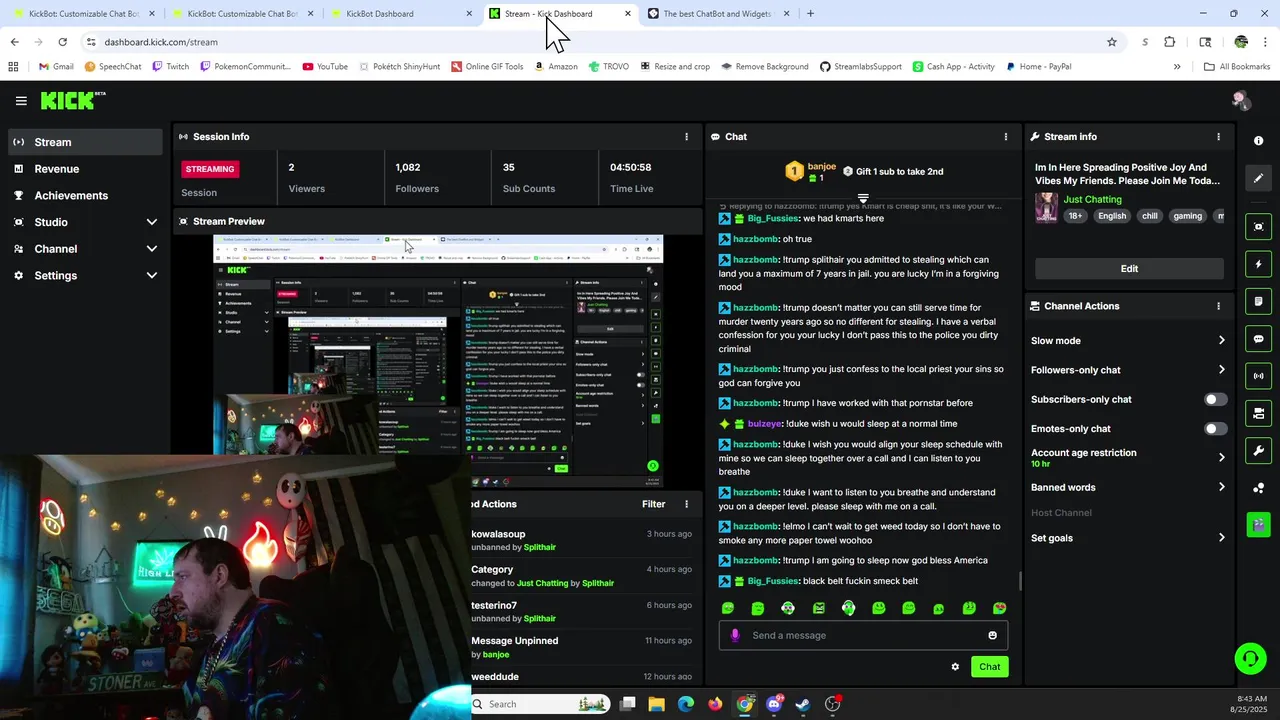The width and height of the screenshot is (1280, 720).
Task: Open Steam from the taskbar
Action: (803, 704)
